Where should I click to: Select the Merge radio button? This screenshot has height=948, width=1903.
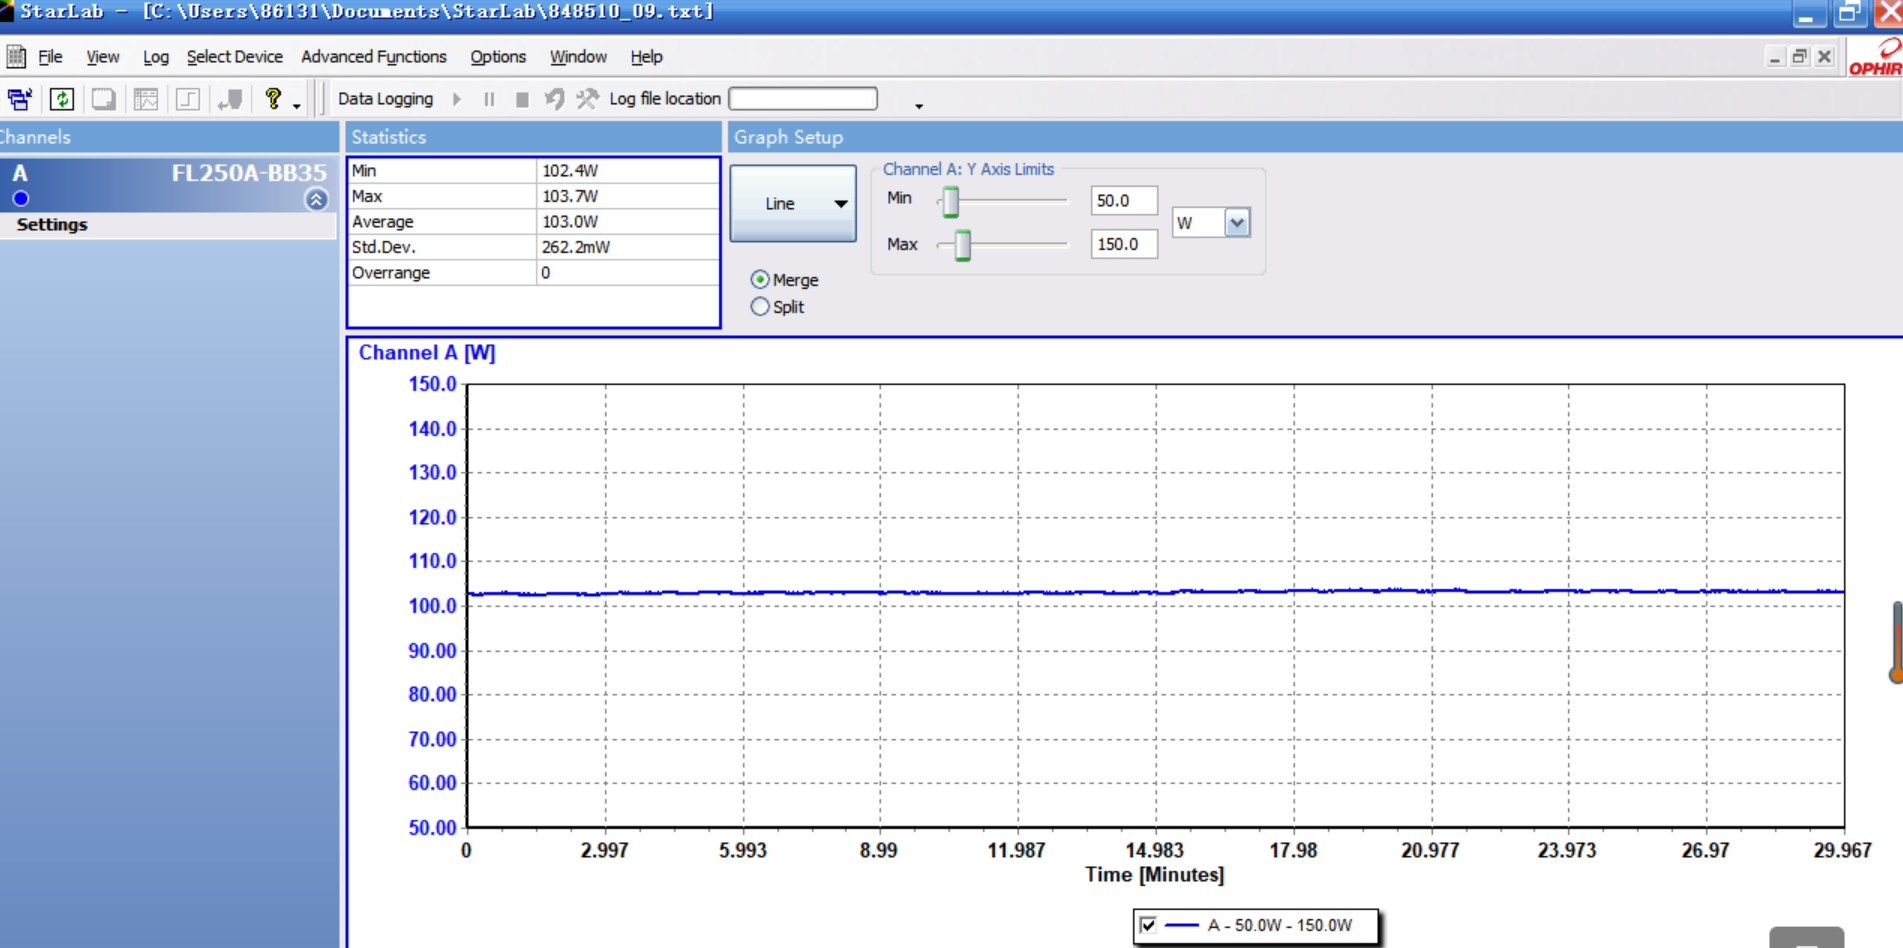pyautogui.click(x=760, y=280)
